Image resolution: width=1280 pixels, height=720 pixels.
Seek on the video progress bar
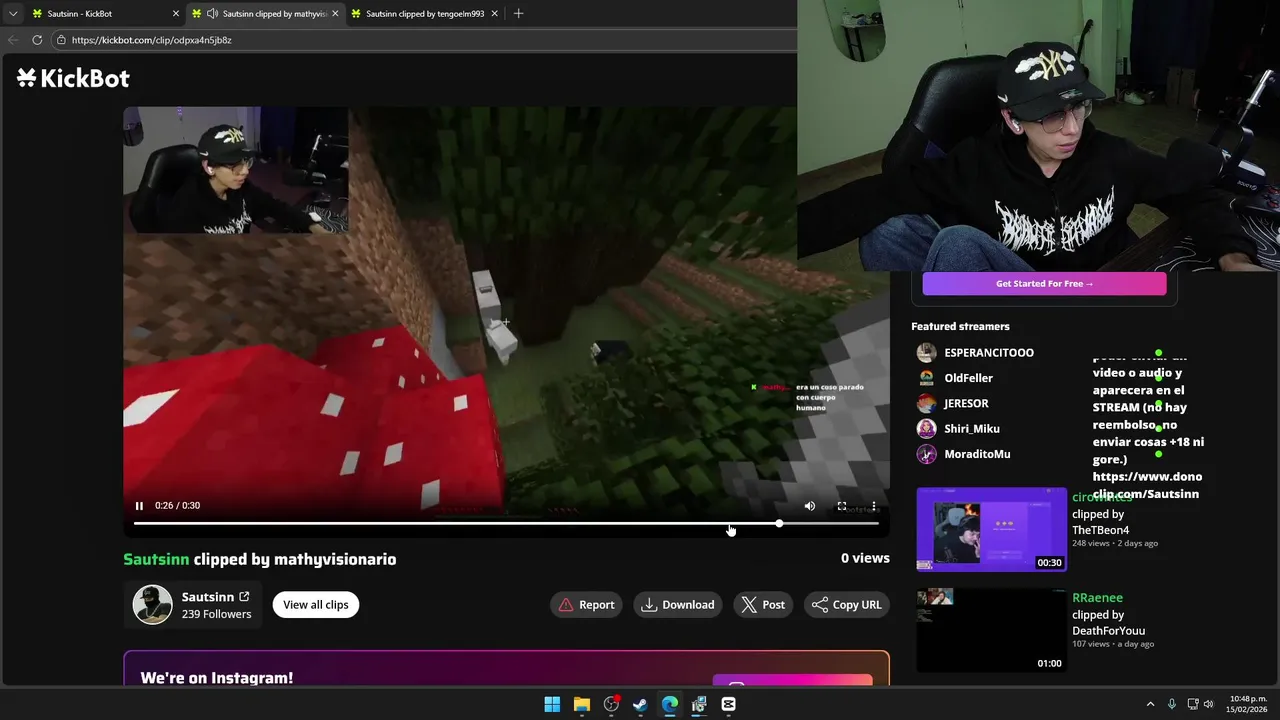pos(506,523)
